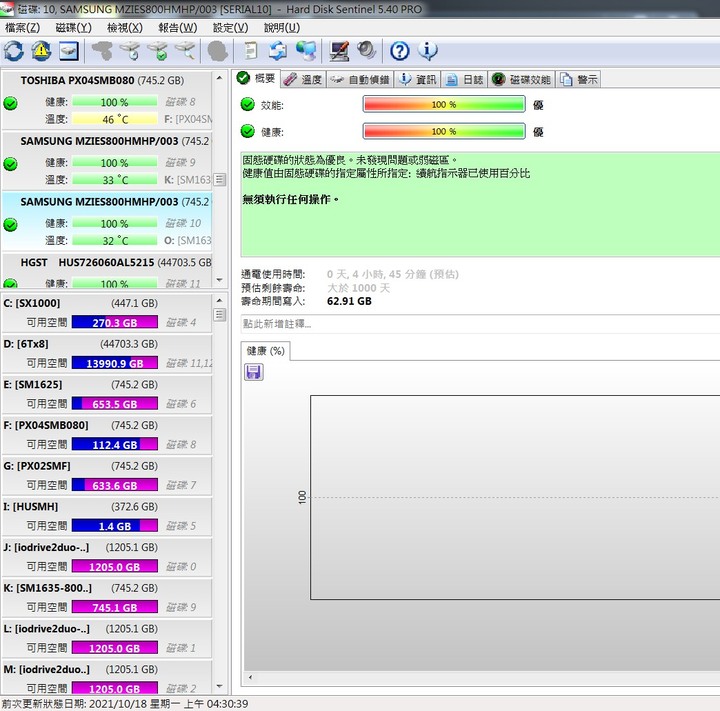Click the gray blob toolbar icon

click(218, 51)
